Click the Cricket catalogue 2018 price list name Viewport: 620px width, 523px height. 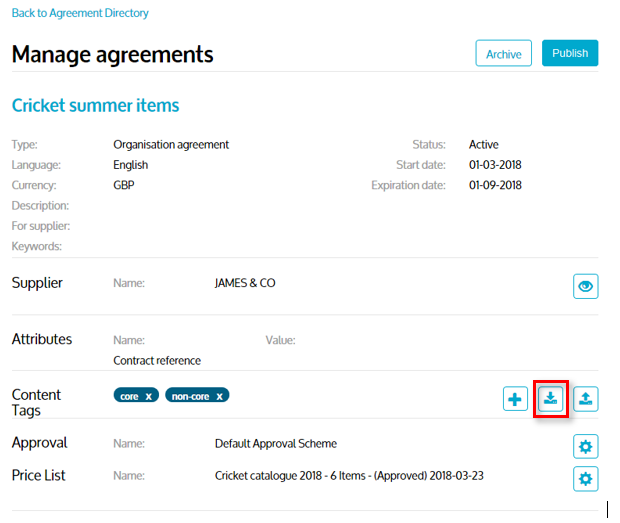click(x=349, y=475)
